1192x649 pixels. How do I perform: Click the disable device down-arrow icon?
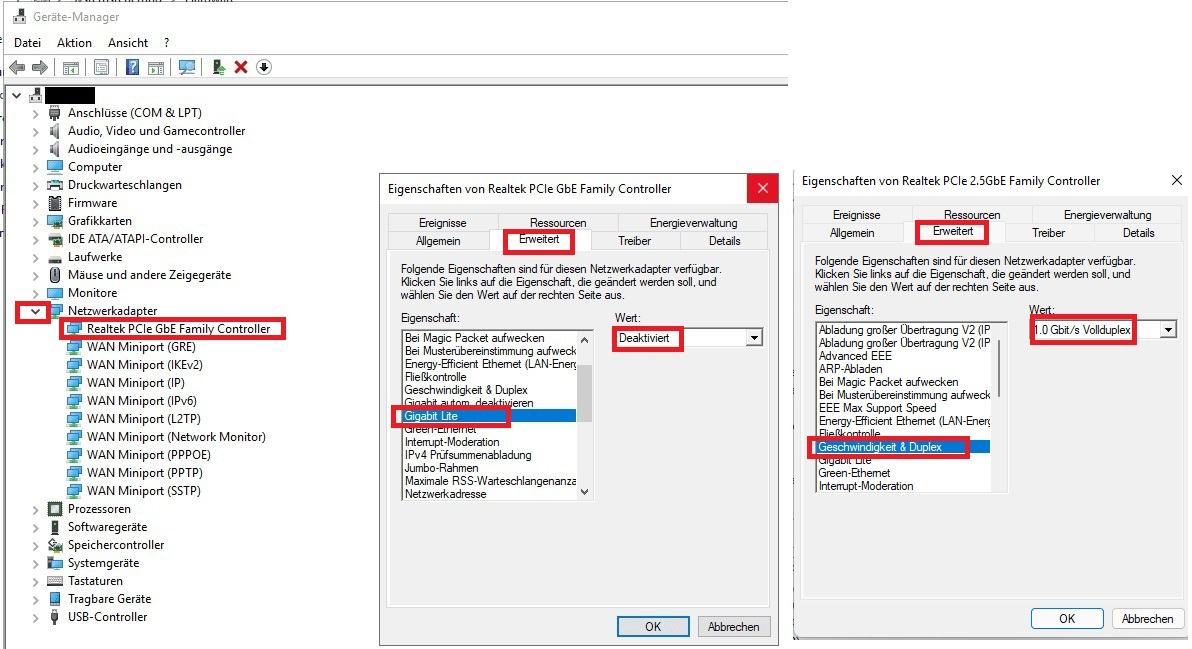click(264, 68)
